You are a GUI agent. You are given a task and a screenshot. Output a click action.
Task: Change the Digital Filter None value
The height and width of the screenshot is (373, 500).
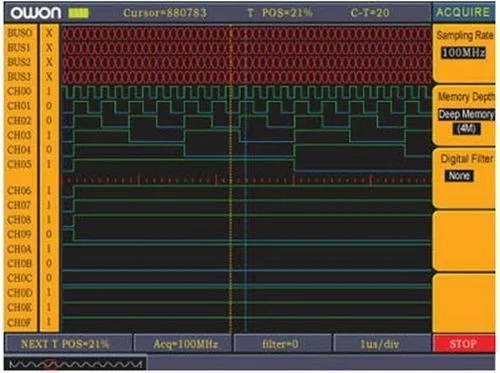pyautogui.click(x=459, y=176)
